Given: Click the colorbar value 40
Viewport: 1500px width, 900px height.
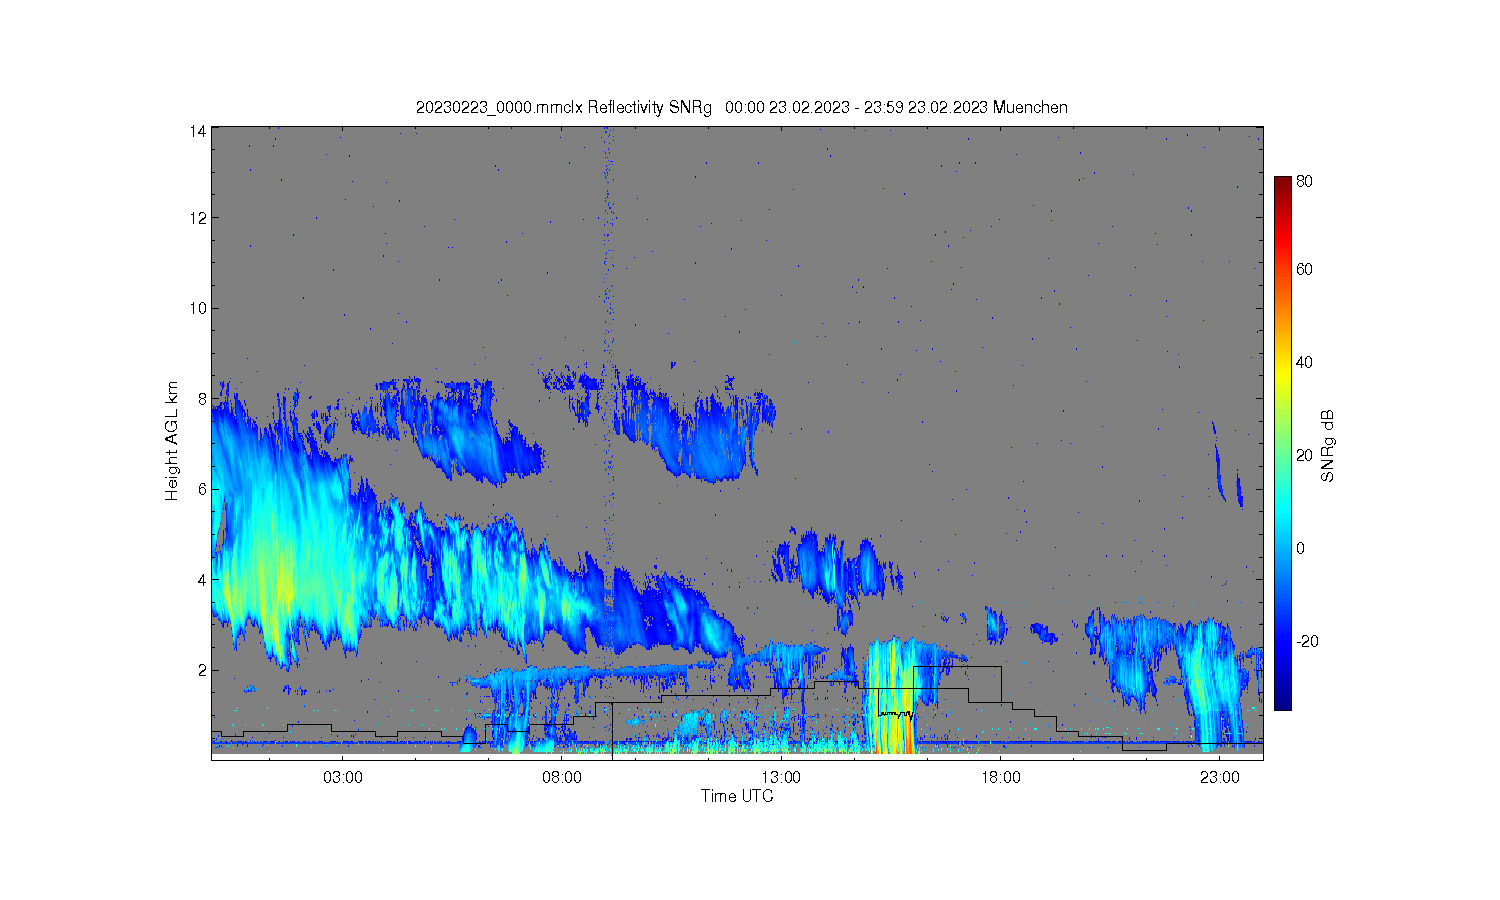Looking at the screenshot, I should pyautogui.click(x=1305, y=362).
